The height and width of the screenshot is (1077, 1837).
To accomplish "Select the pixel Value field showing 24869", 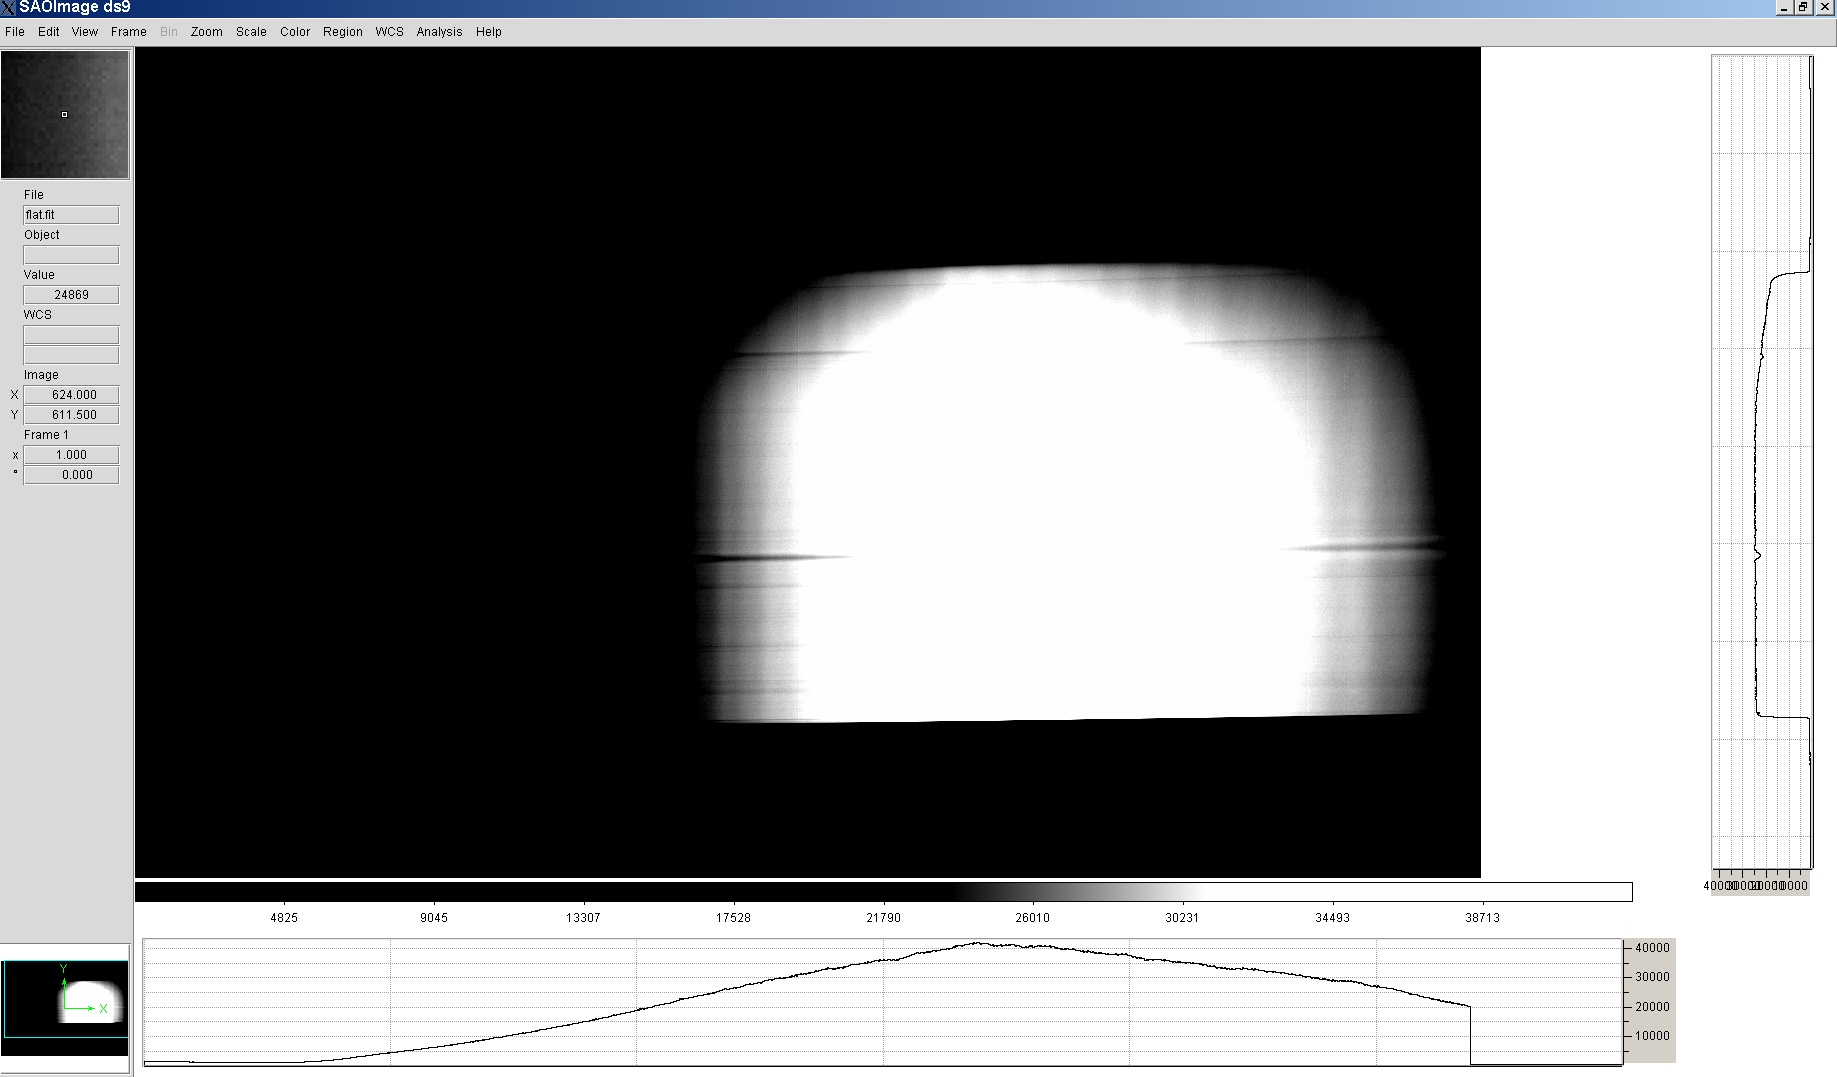I will pos(71,295).
